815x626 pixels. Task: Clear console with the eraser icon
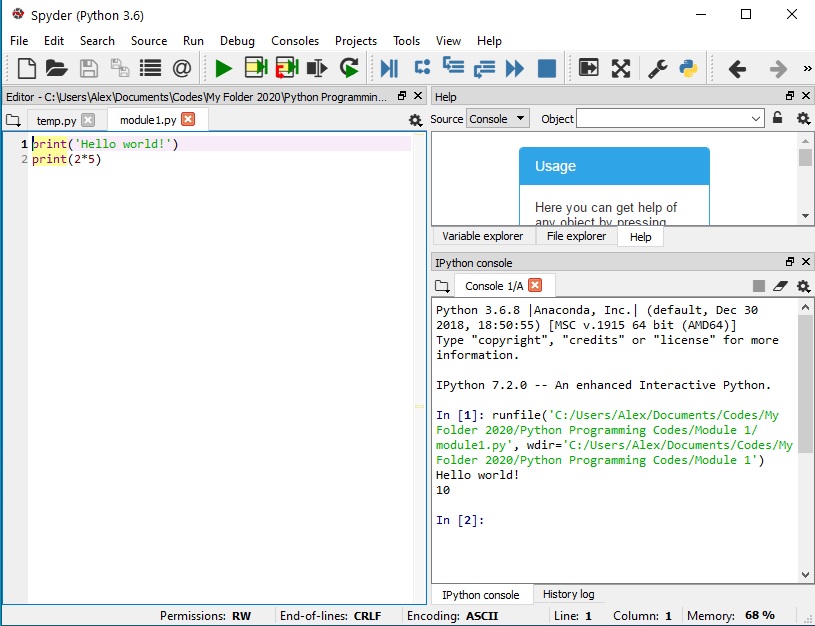[x=780, y=286]
